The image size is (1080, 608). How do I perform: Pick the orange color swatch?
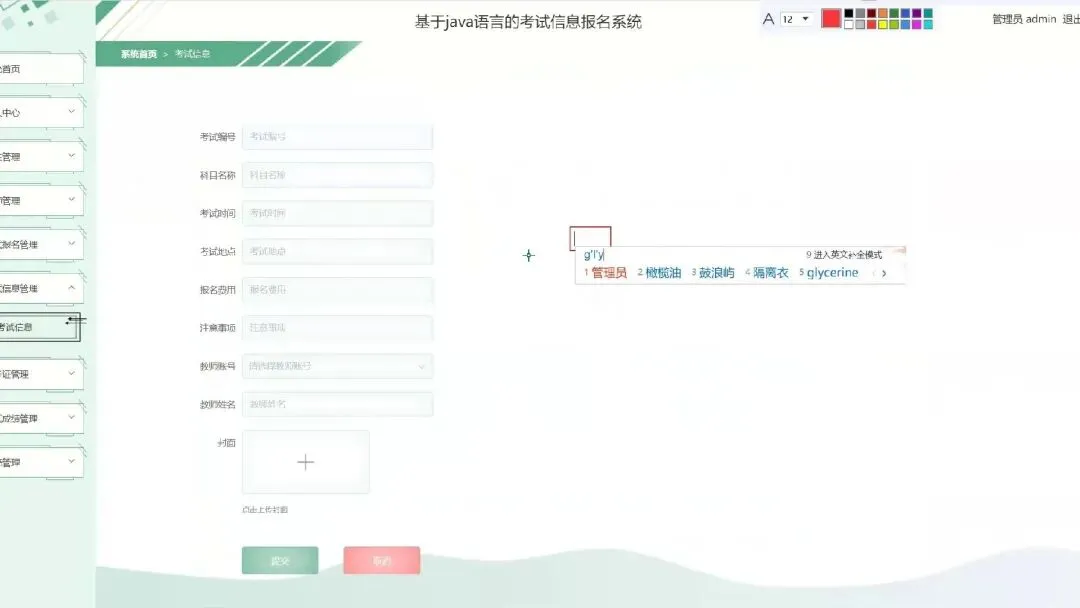tap(883, 13)
